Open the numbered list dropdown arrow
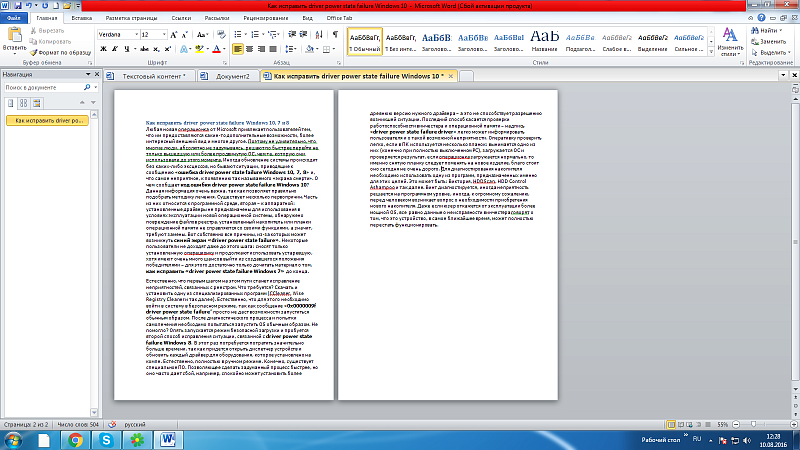800x450 pixels. click(x=263, y=35)
